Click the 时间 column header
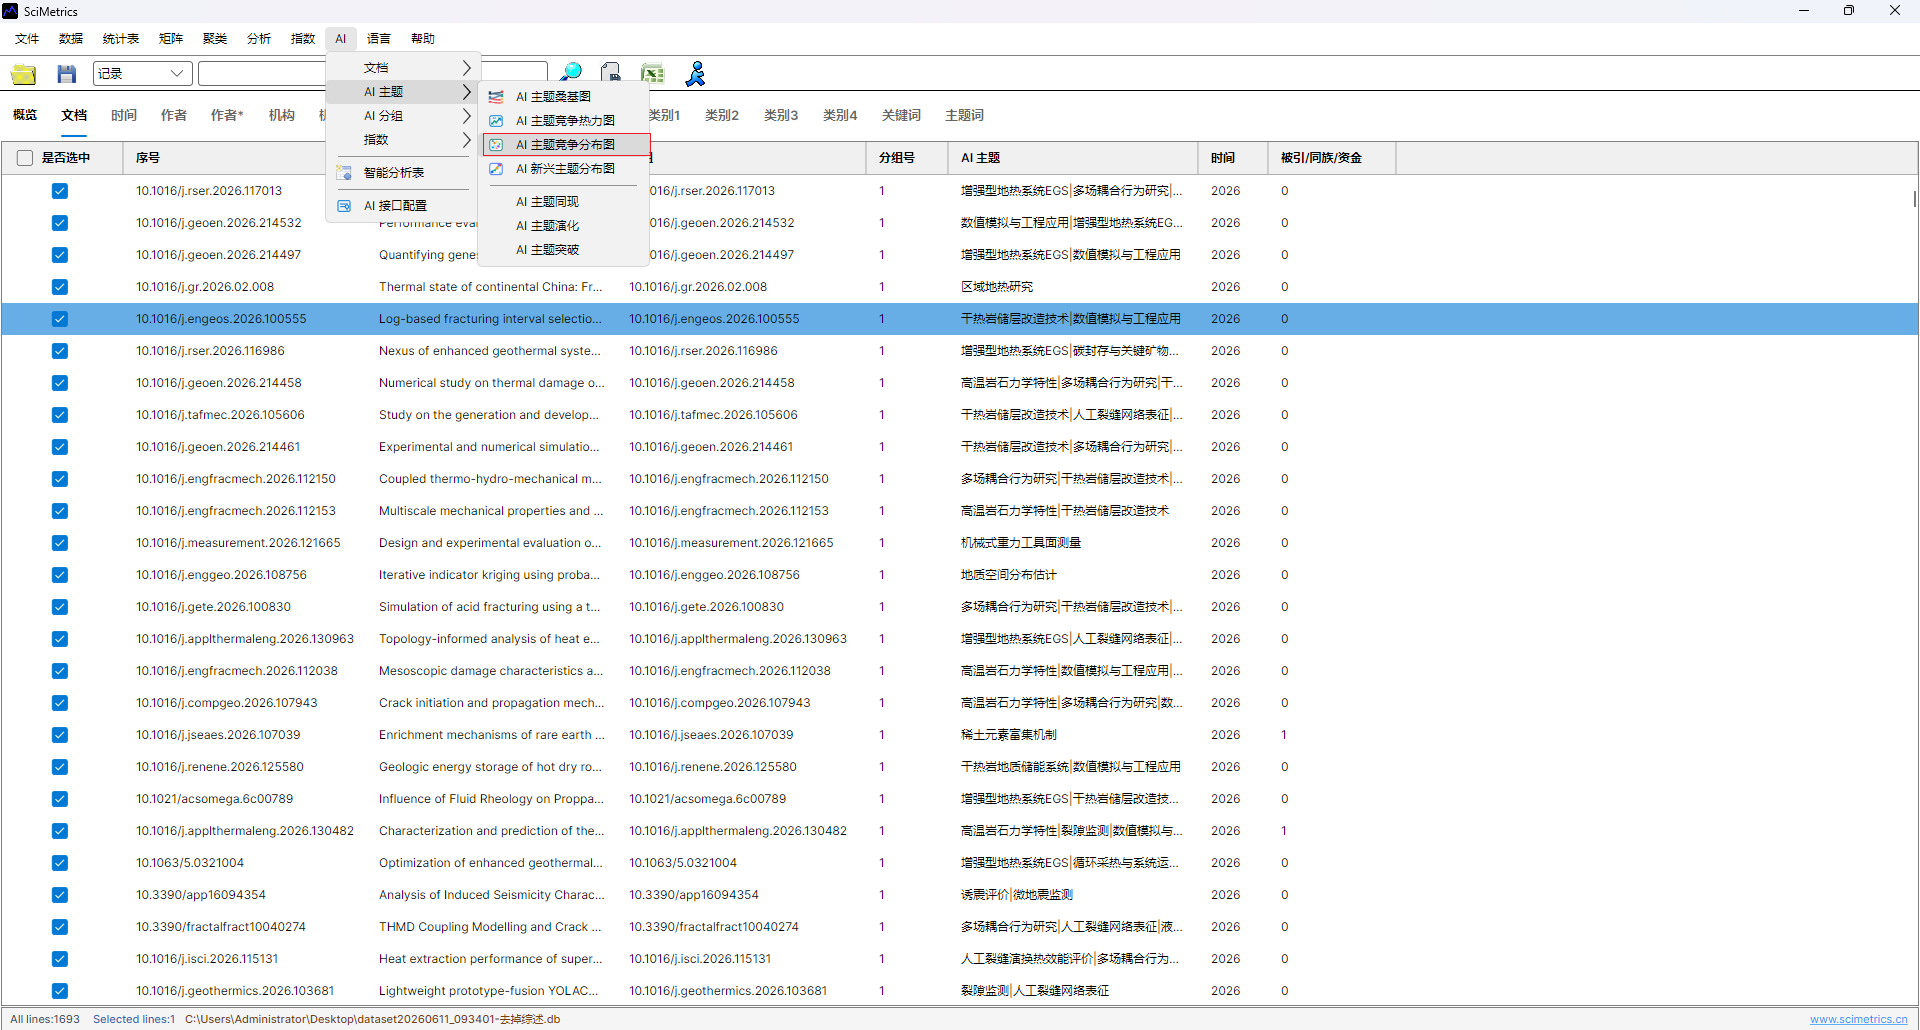The height and width of the screenshot is (1030, 1920). coord(1232,158)
